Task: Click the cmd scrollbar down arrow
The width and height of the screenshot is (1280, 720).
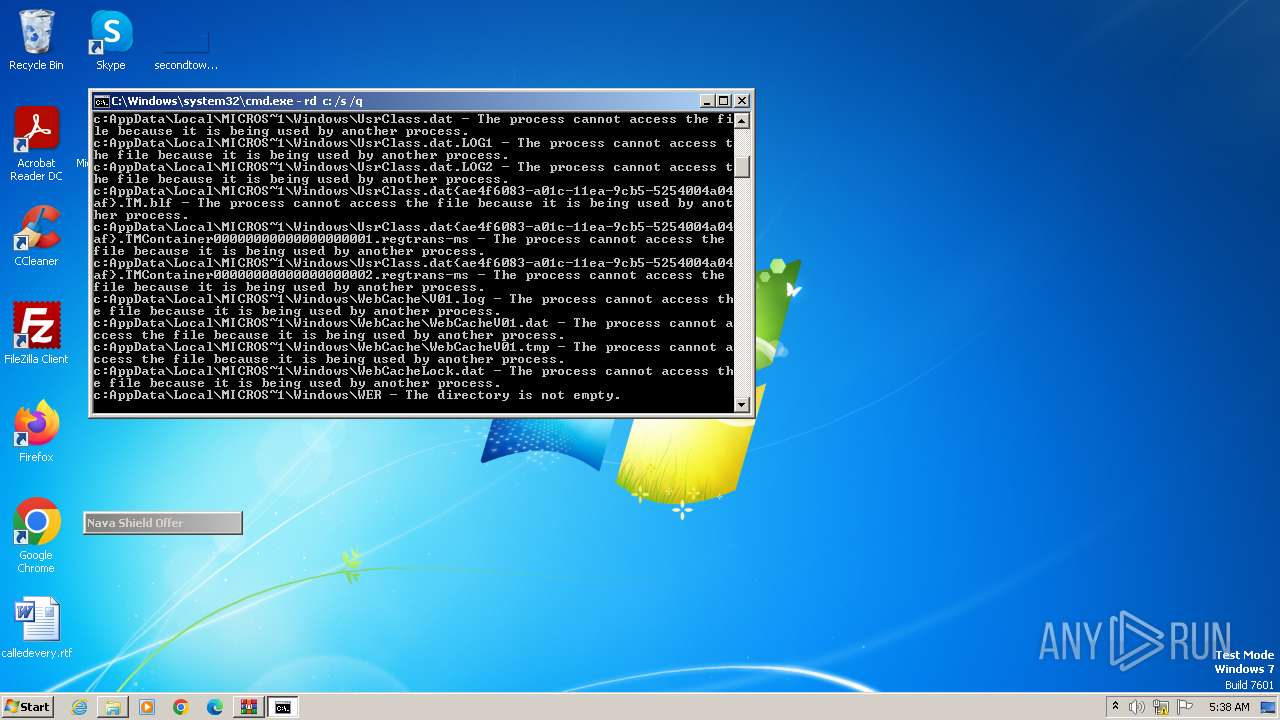Action: coord(742,404)
